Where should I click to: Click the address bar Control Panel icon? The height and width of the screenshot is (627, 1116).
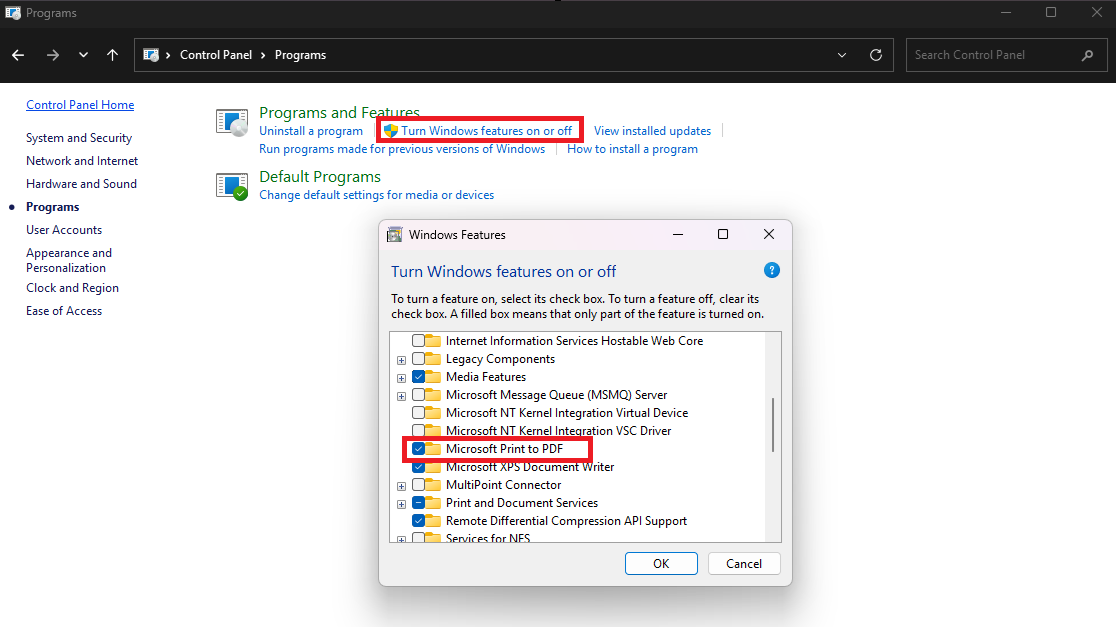click(x=151, y=55)
